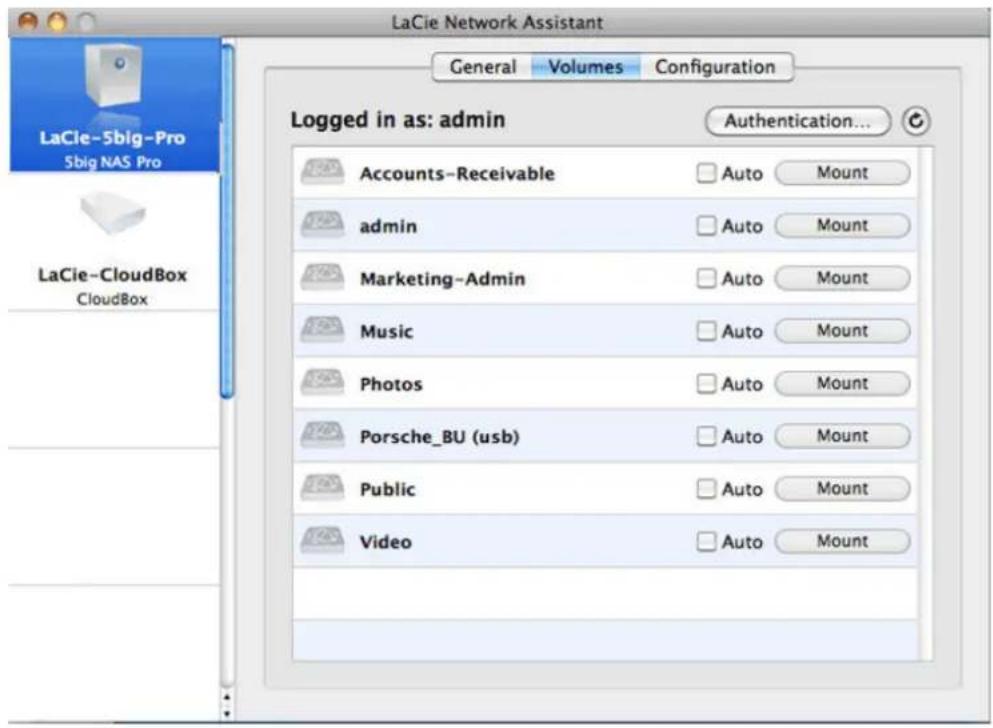993x728 pixels.
Task: Check Auto for Porsche_BU (usb)
Action: pyautogui.click(x=706, y=436)
